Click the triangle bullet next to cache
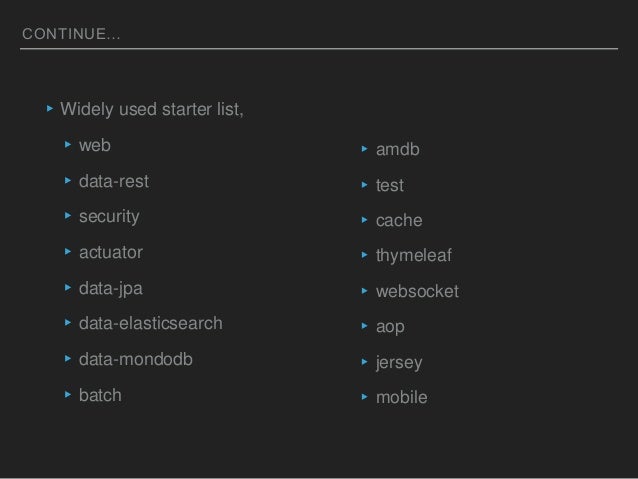 365,220
